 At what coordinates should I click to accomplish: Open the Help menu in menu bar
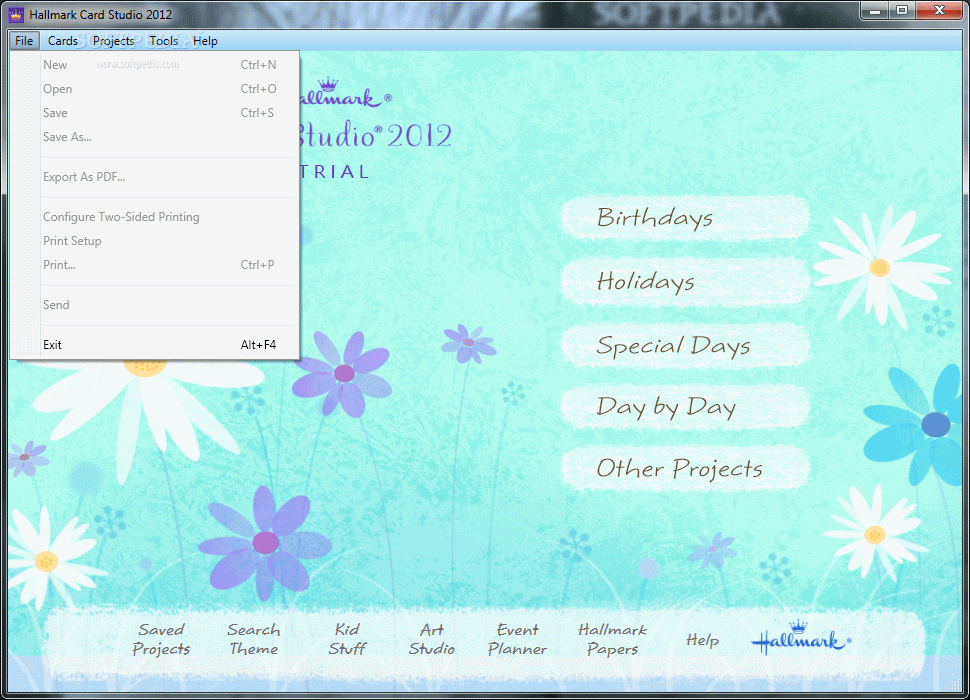(205, 41)
